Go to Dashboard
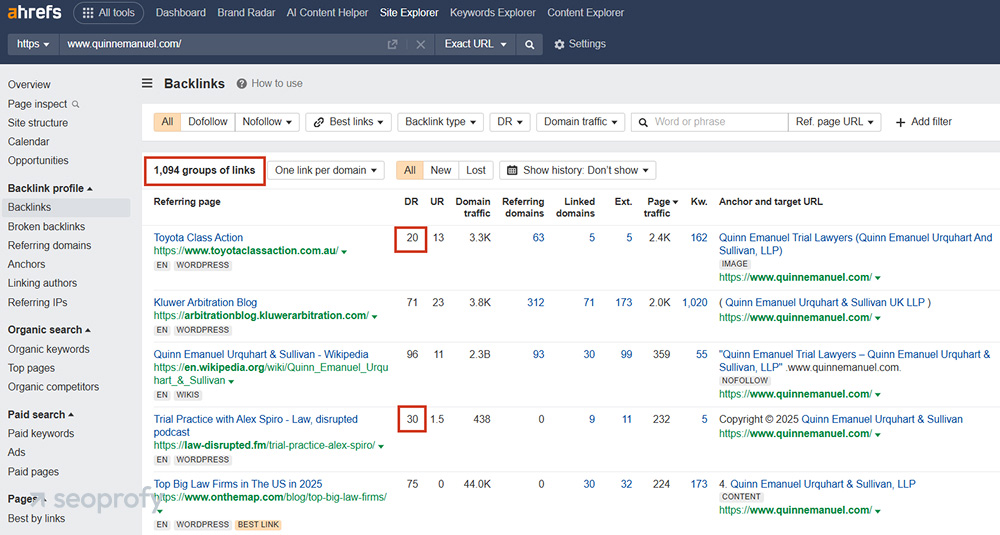 click(x=180, y=13)
